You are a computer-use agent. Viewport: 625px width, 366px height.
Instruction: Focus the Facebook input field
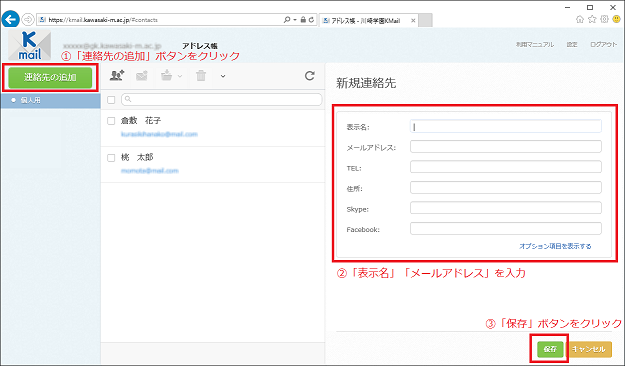click(506, 229)
